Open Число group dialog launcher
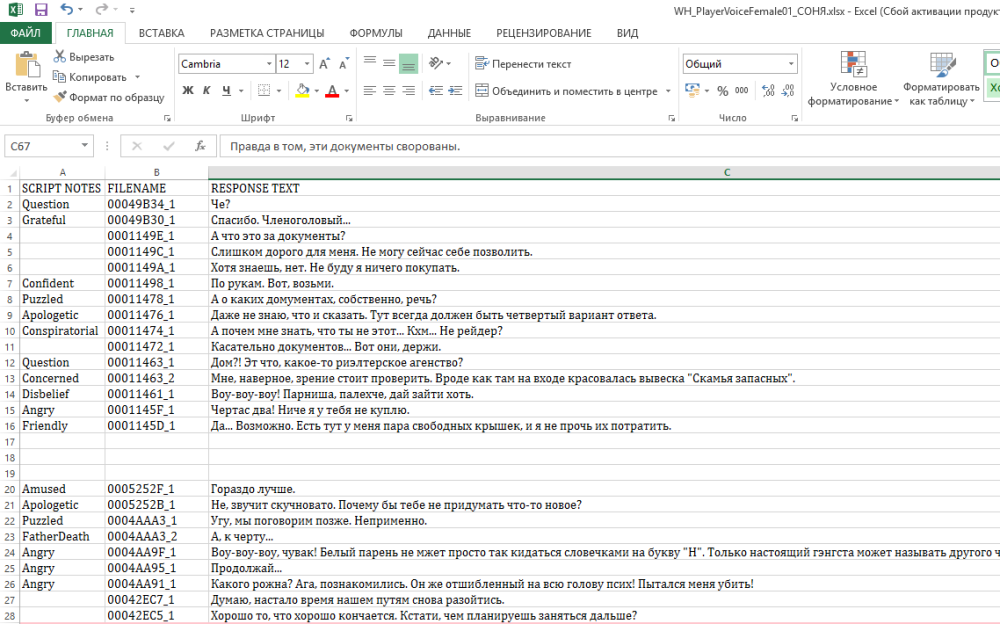Image resolution: width=1000 pixels, height=624 pixels. point(795,118)
